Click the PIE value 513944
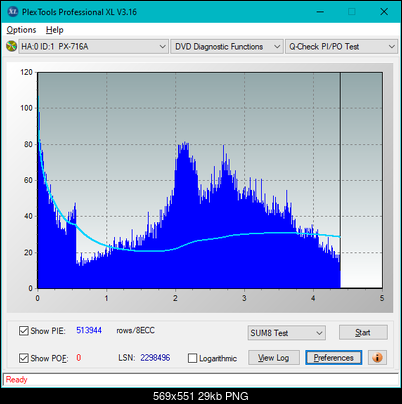 (89, 330)
